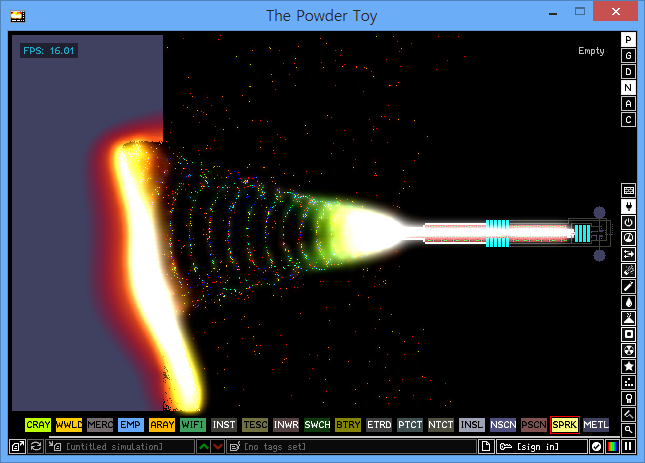Select the INSL element
645x463 pixels.
472,425
